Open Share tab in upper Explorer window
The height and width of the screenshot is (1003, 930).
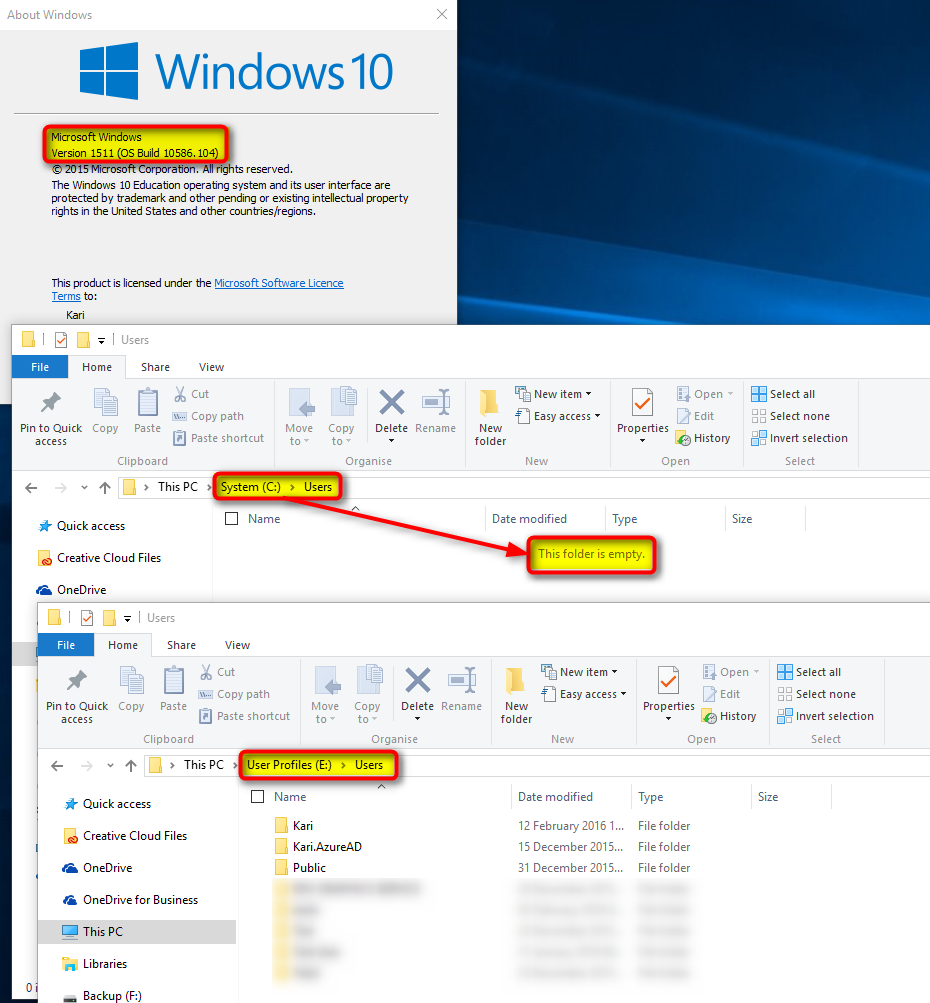click(155, 367)
